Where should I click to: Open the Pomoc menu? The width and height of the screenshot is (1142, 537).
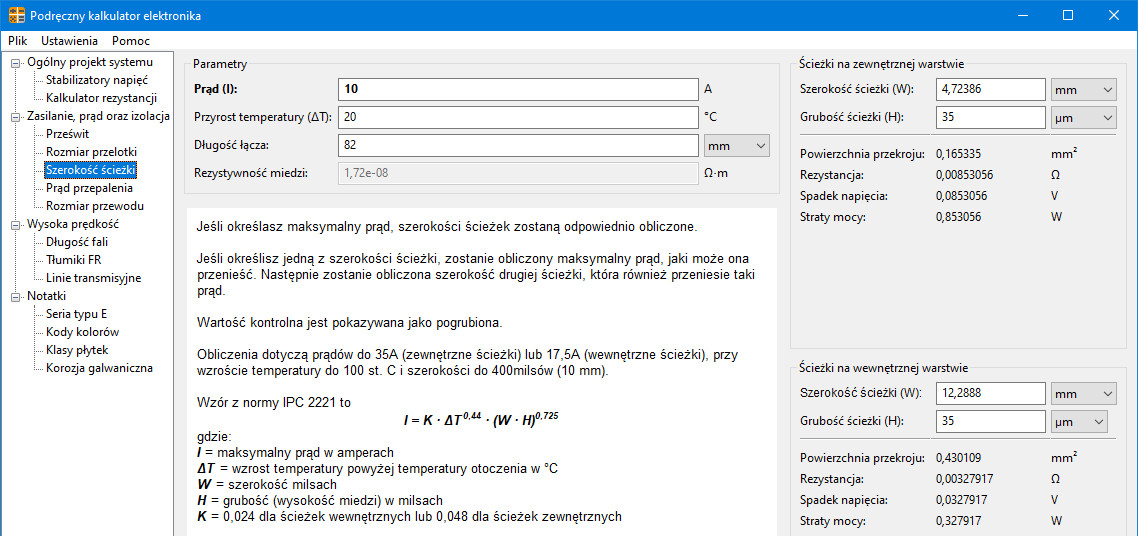131,41
